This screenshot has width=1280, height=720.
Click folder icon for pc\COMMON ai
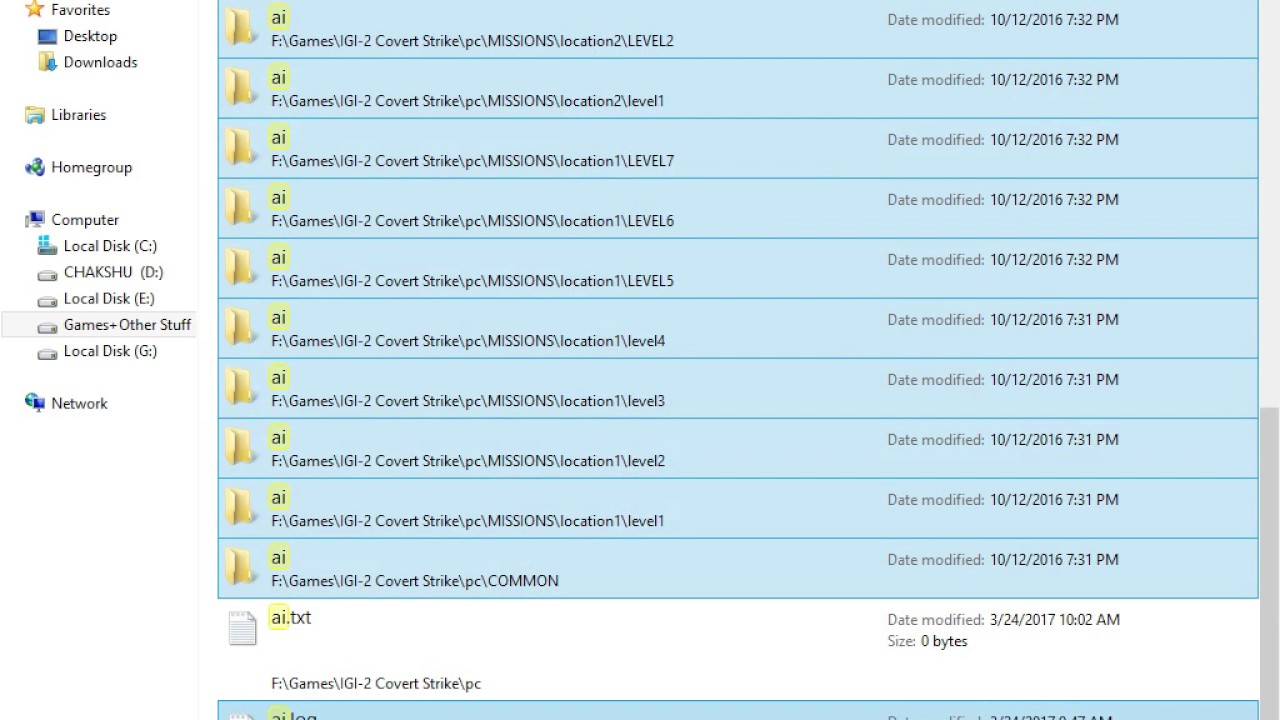[240, 567]
